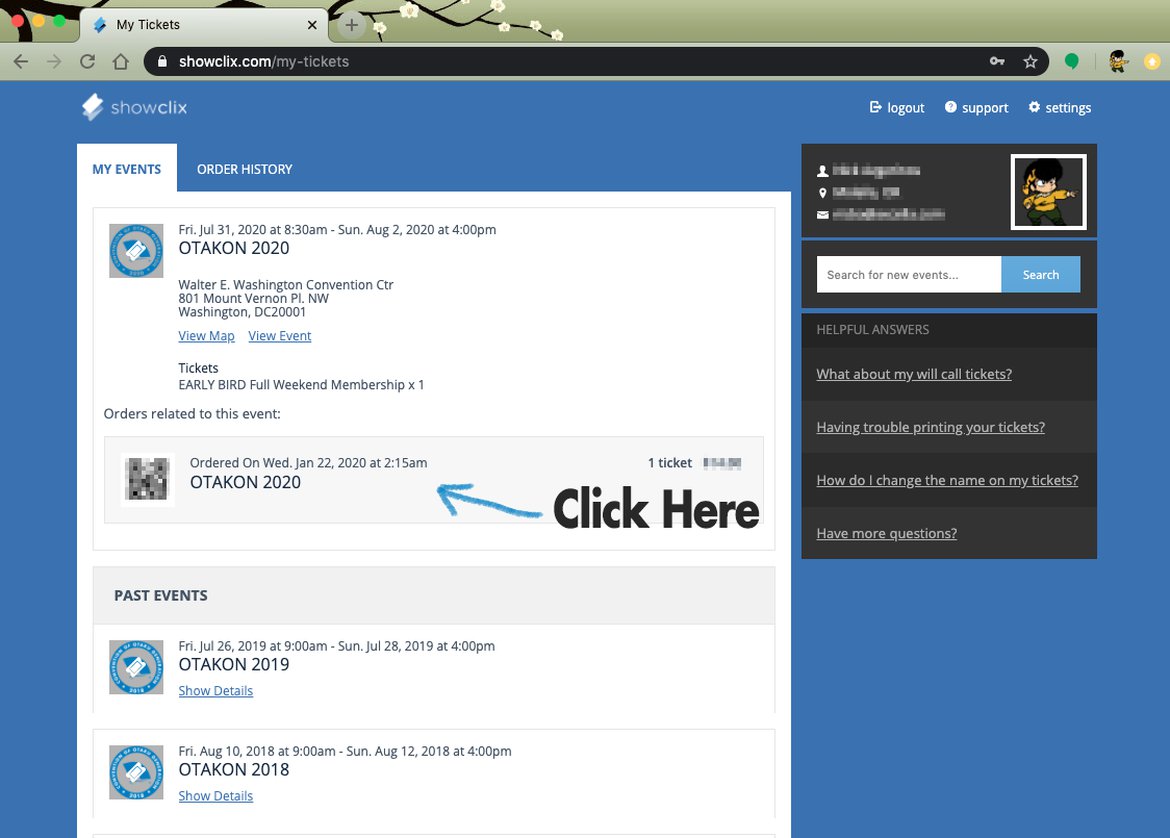Open the View Event link
Viewport: 1170px width, 838px height.
click(x=280, y=336)
